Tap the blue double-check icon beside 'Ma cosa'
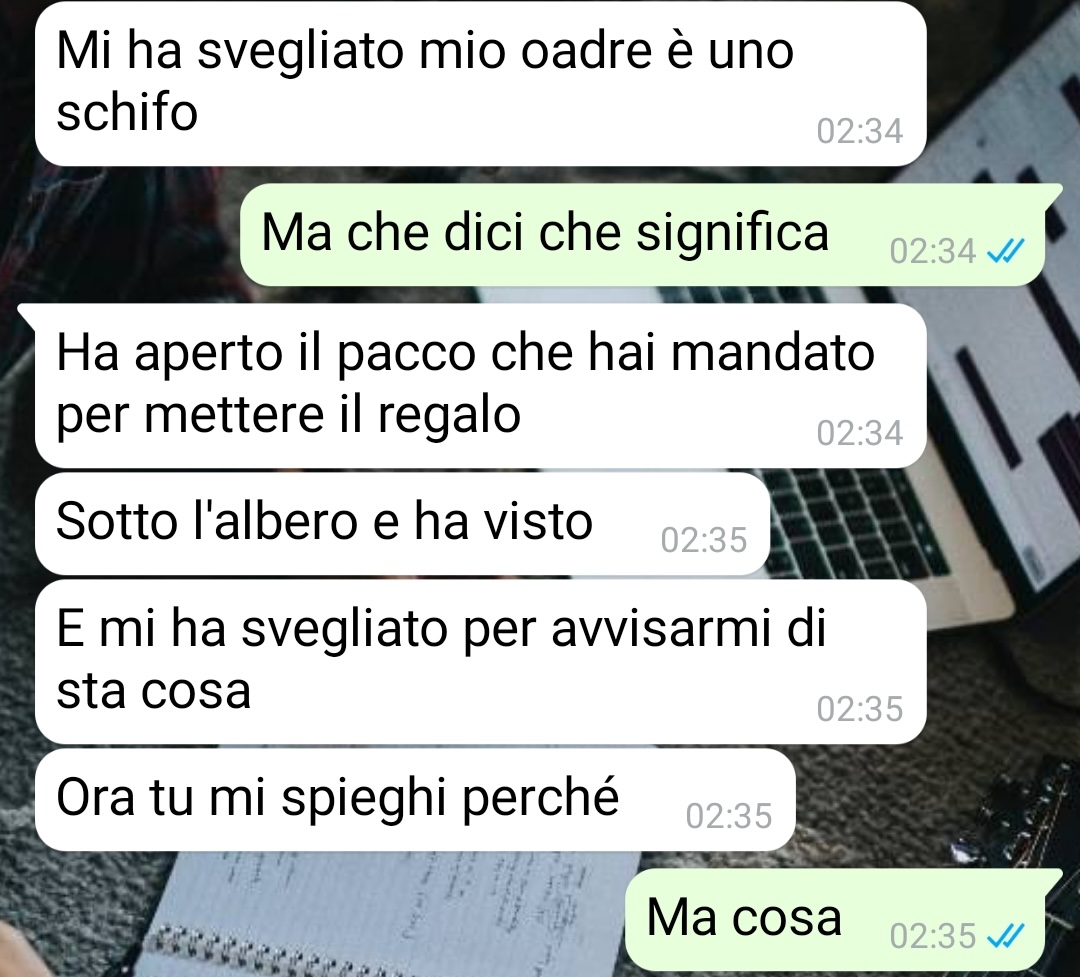The width and height of the screenshot is (1080, 977). click(x=1006, y=936)
